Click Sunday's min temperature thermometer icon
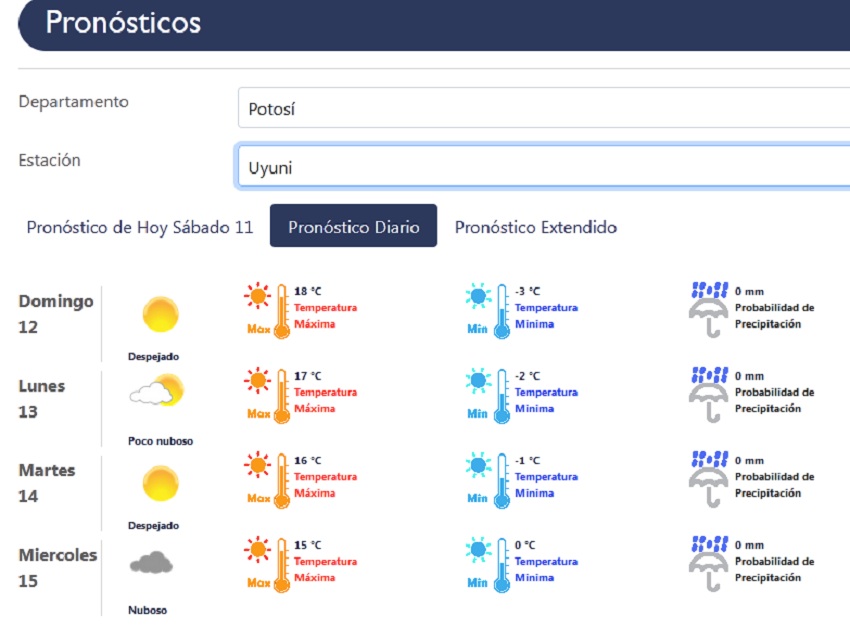Viewport: 850px width, 628px height. point(489,310)
